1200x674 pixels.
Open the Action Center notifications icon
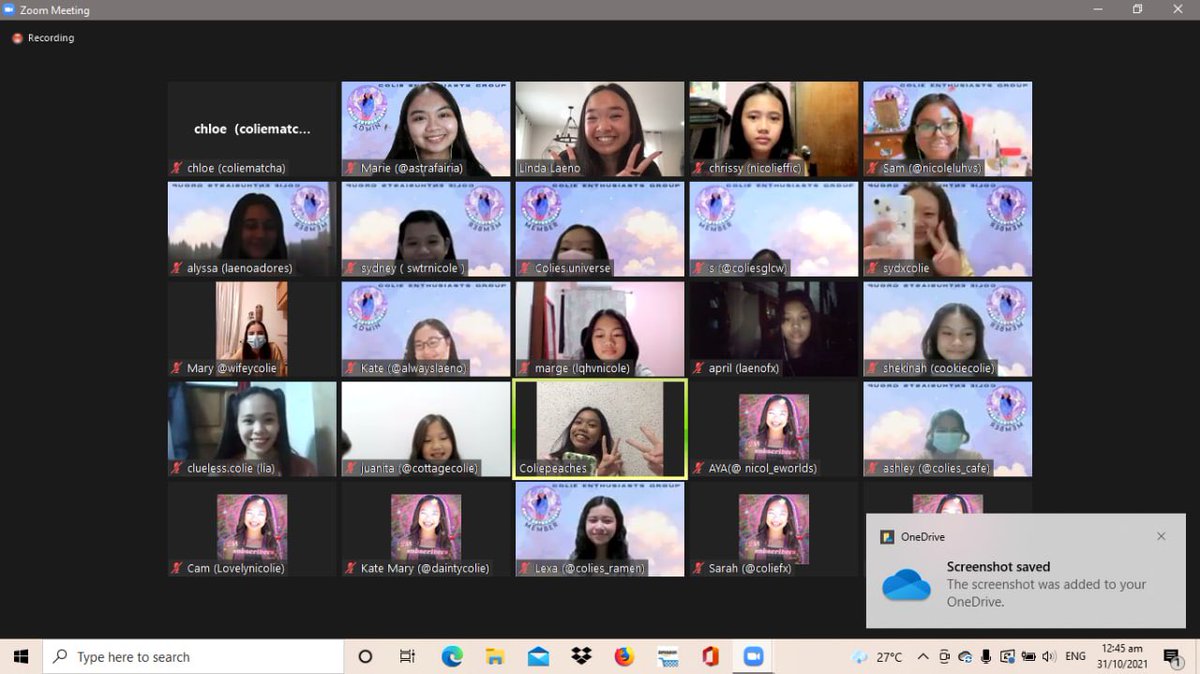1171,657
